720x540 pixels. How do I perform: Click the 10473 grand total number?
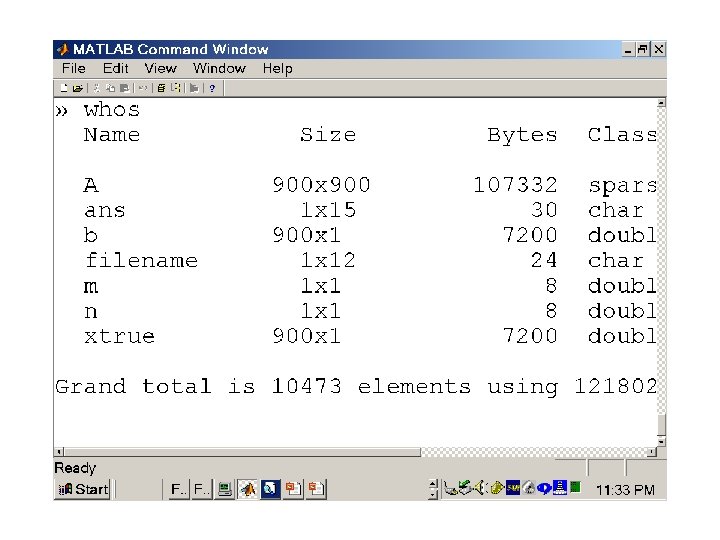click(x=306, y=386)
